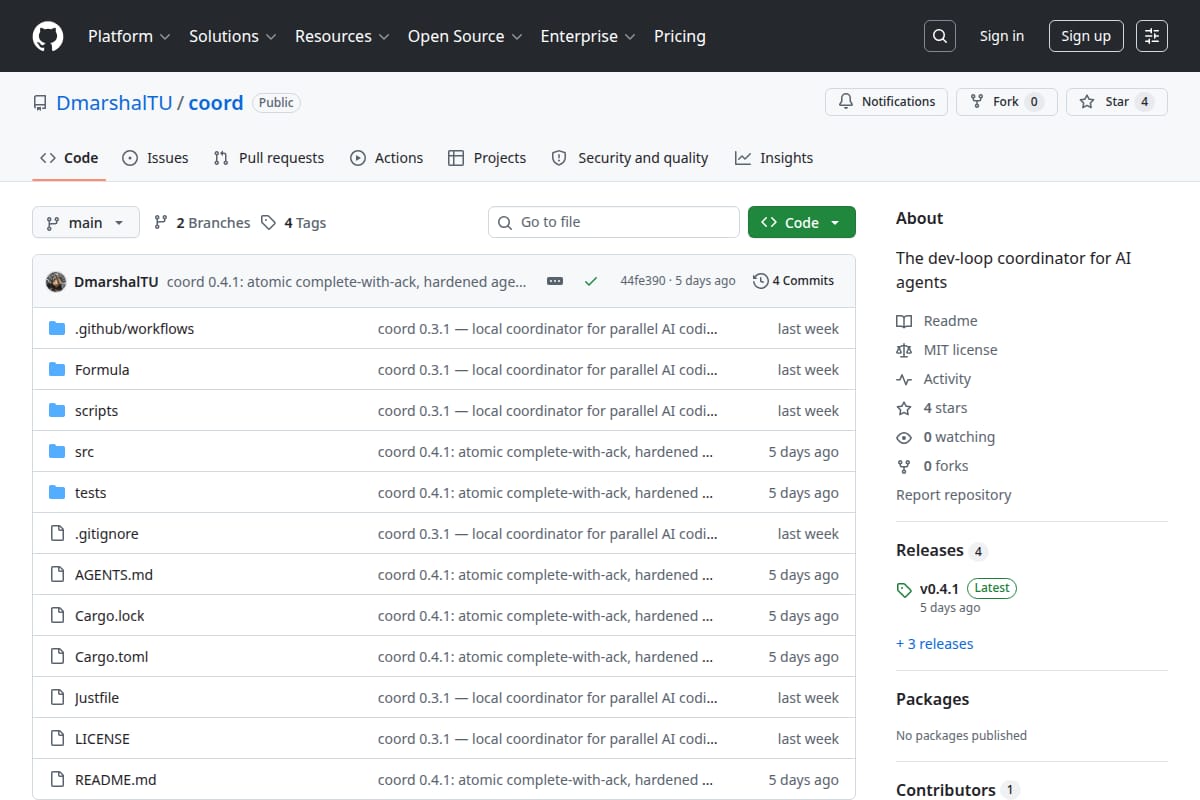Viewport: 1200px width, 800px height.
Task: Open Cargo.toml file name
Action: pyautogui.click(x=111, y=657)
